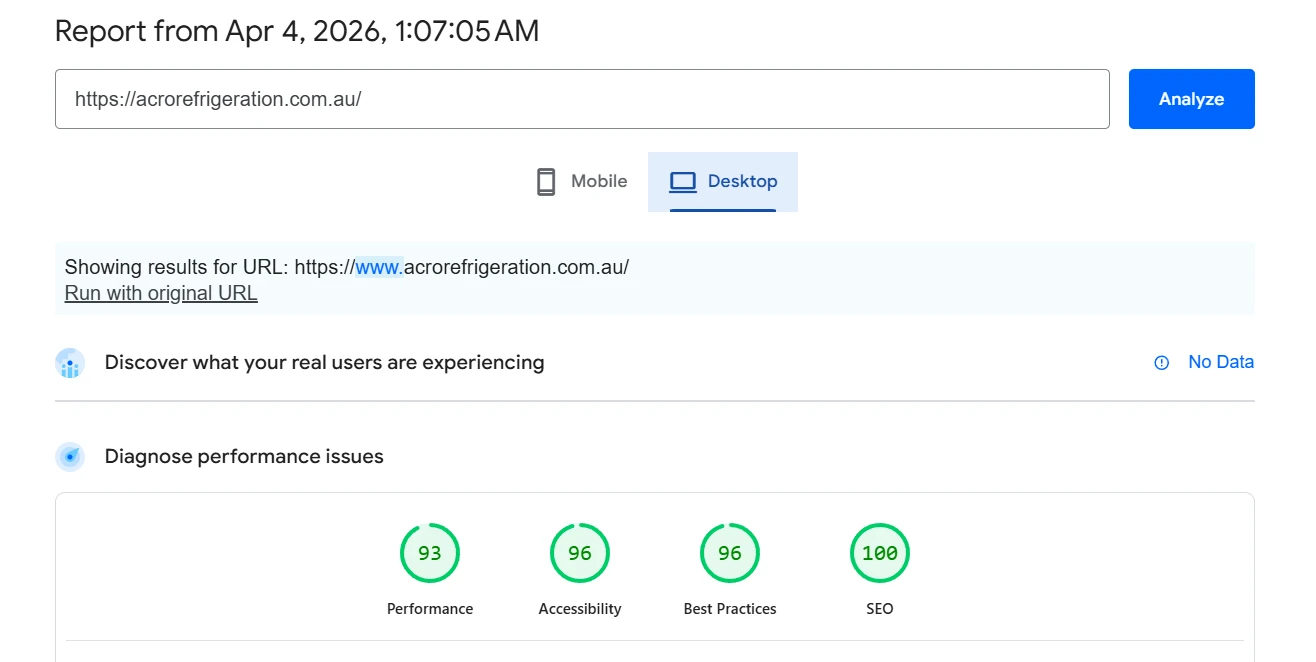This screenshot has height=662, width=1316.
Task: Click the report date heading
Action: [x=297, y=31]
